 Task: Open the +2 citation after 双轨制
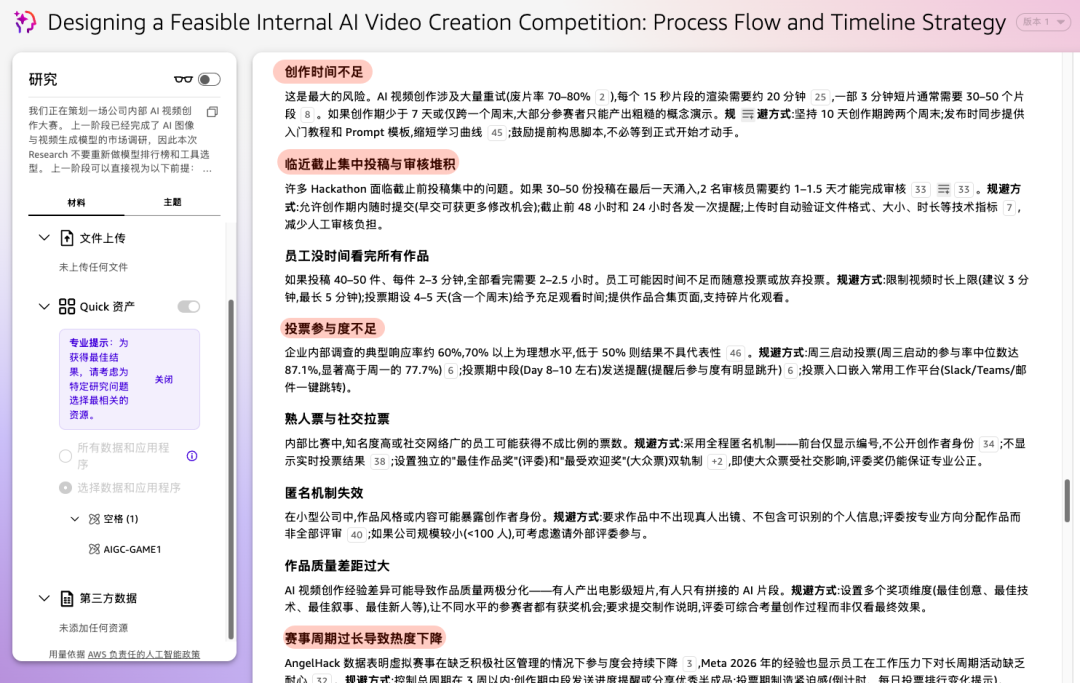click(717, 462)
